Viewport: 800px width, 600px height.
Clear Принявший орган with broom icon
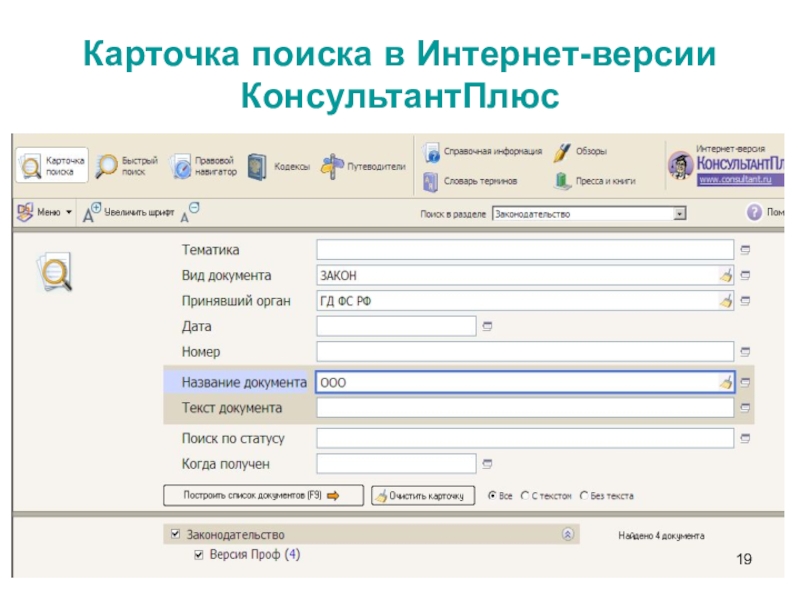point(726,301)
